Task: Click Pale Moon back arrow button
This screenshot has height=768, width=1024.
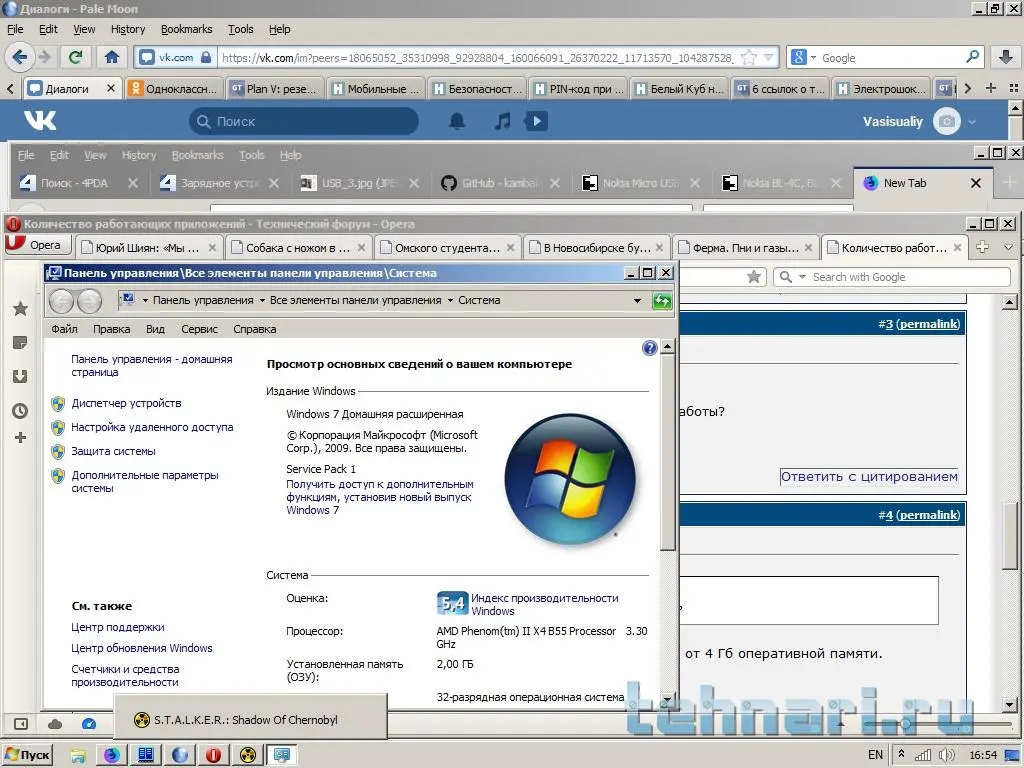Action: tap(19, 57)
